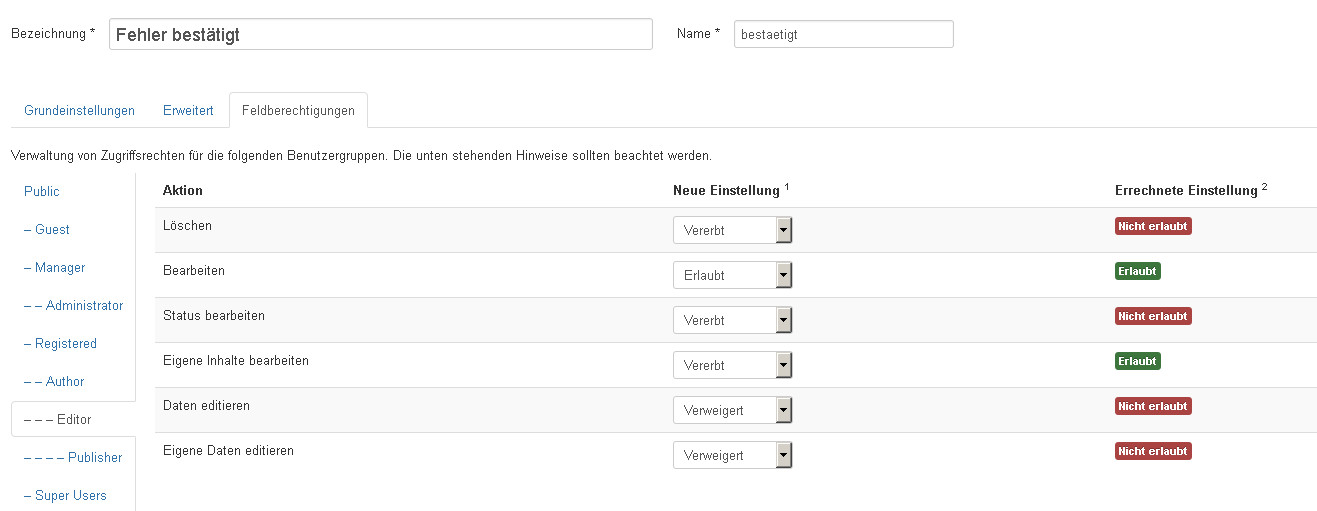Select the Public user group

coord(42,191)
